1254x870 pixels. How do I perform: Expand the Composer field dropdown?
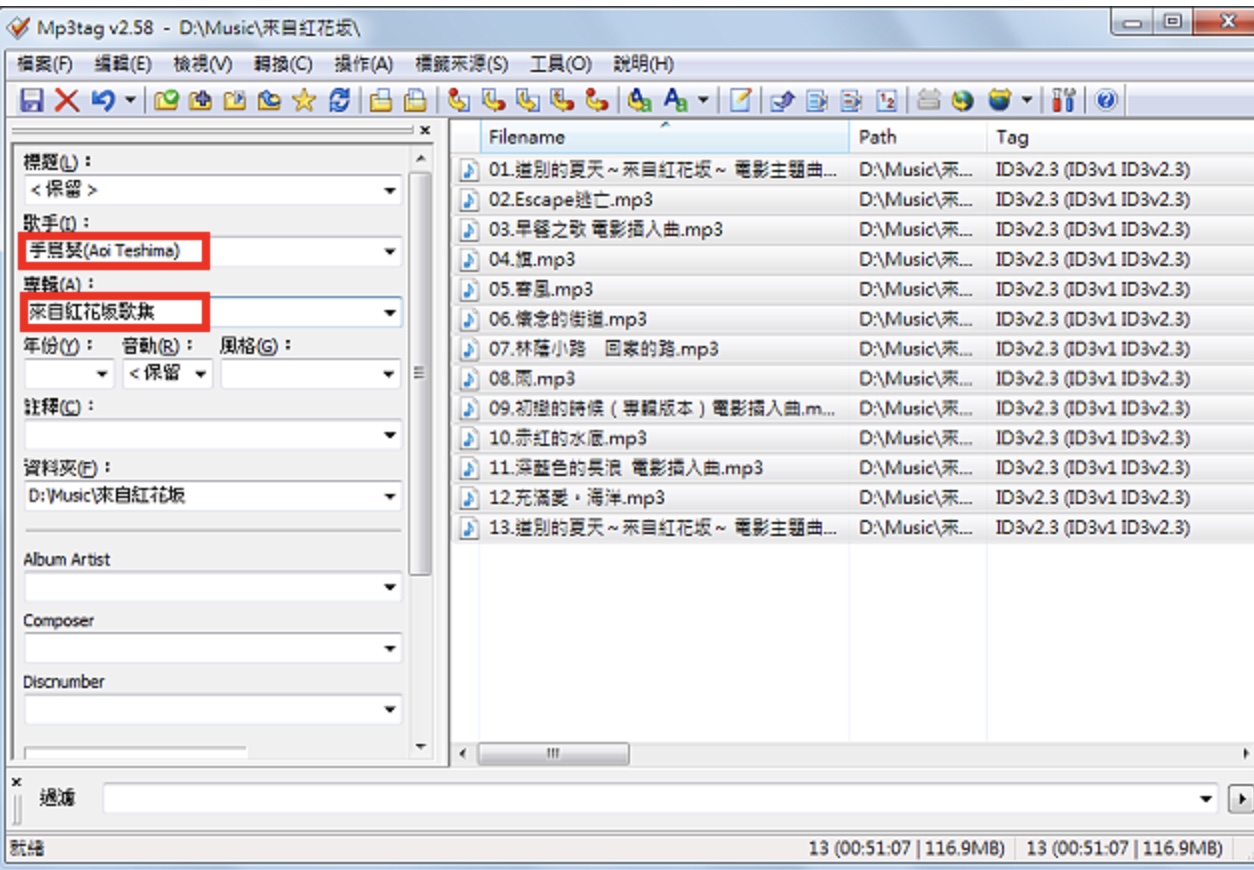[390, 648]
